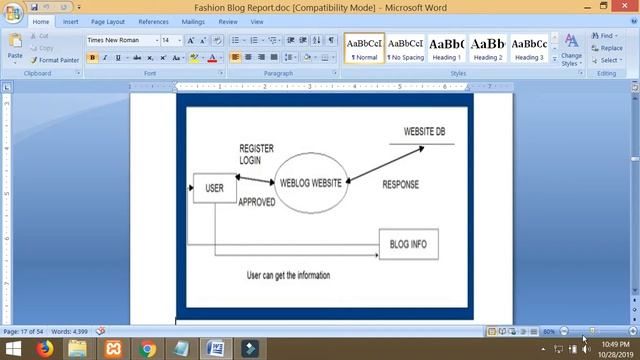This screenshot has width=640, height=360.
Task: Click Replace in Editing group
Action: tap(607, 48)
